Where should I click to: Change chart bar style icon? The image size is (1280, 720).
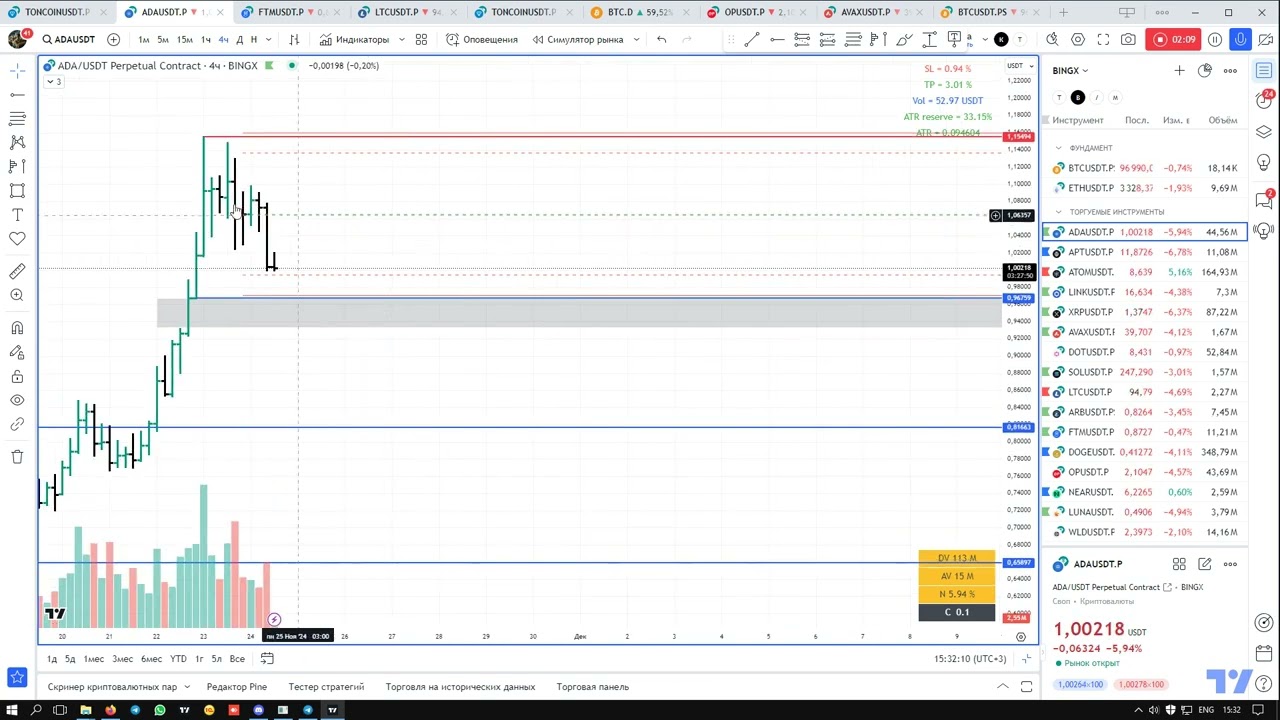(294, 39)
